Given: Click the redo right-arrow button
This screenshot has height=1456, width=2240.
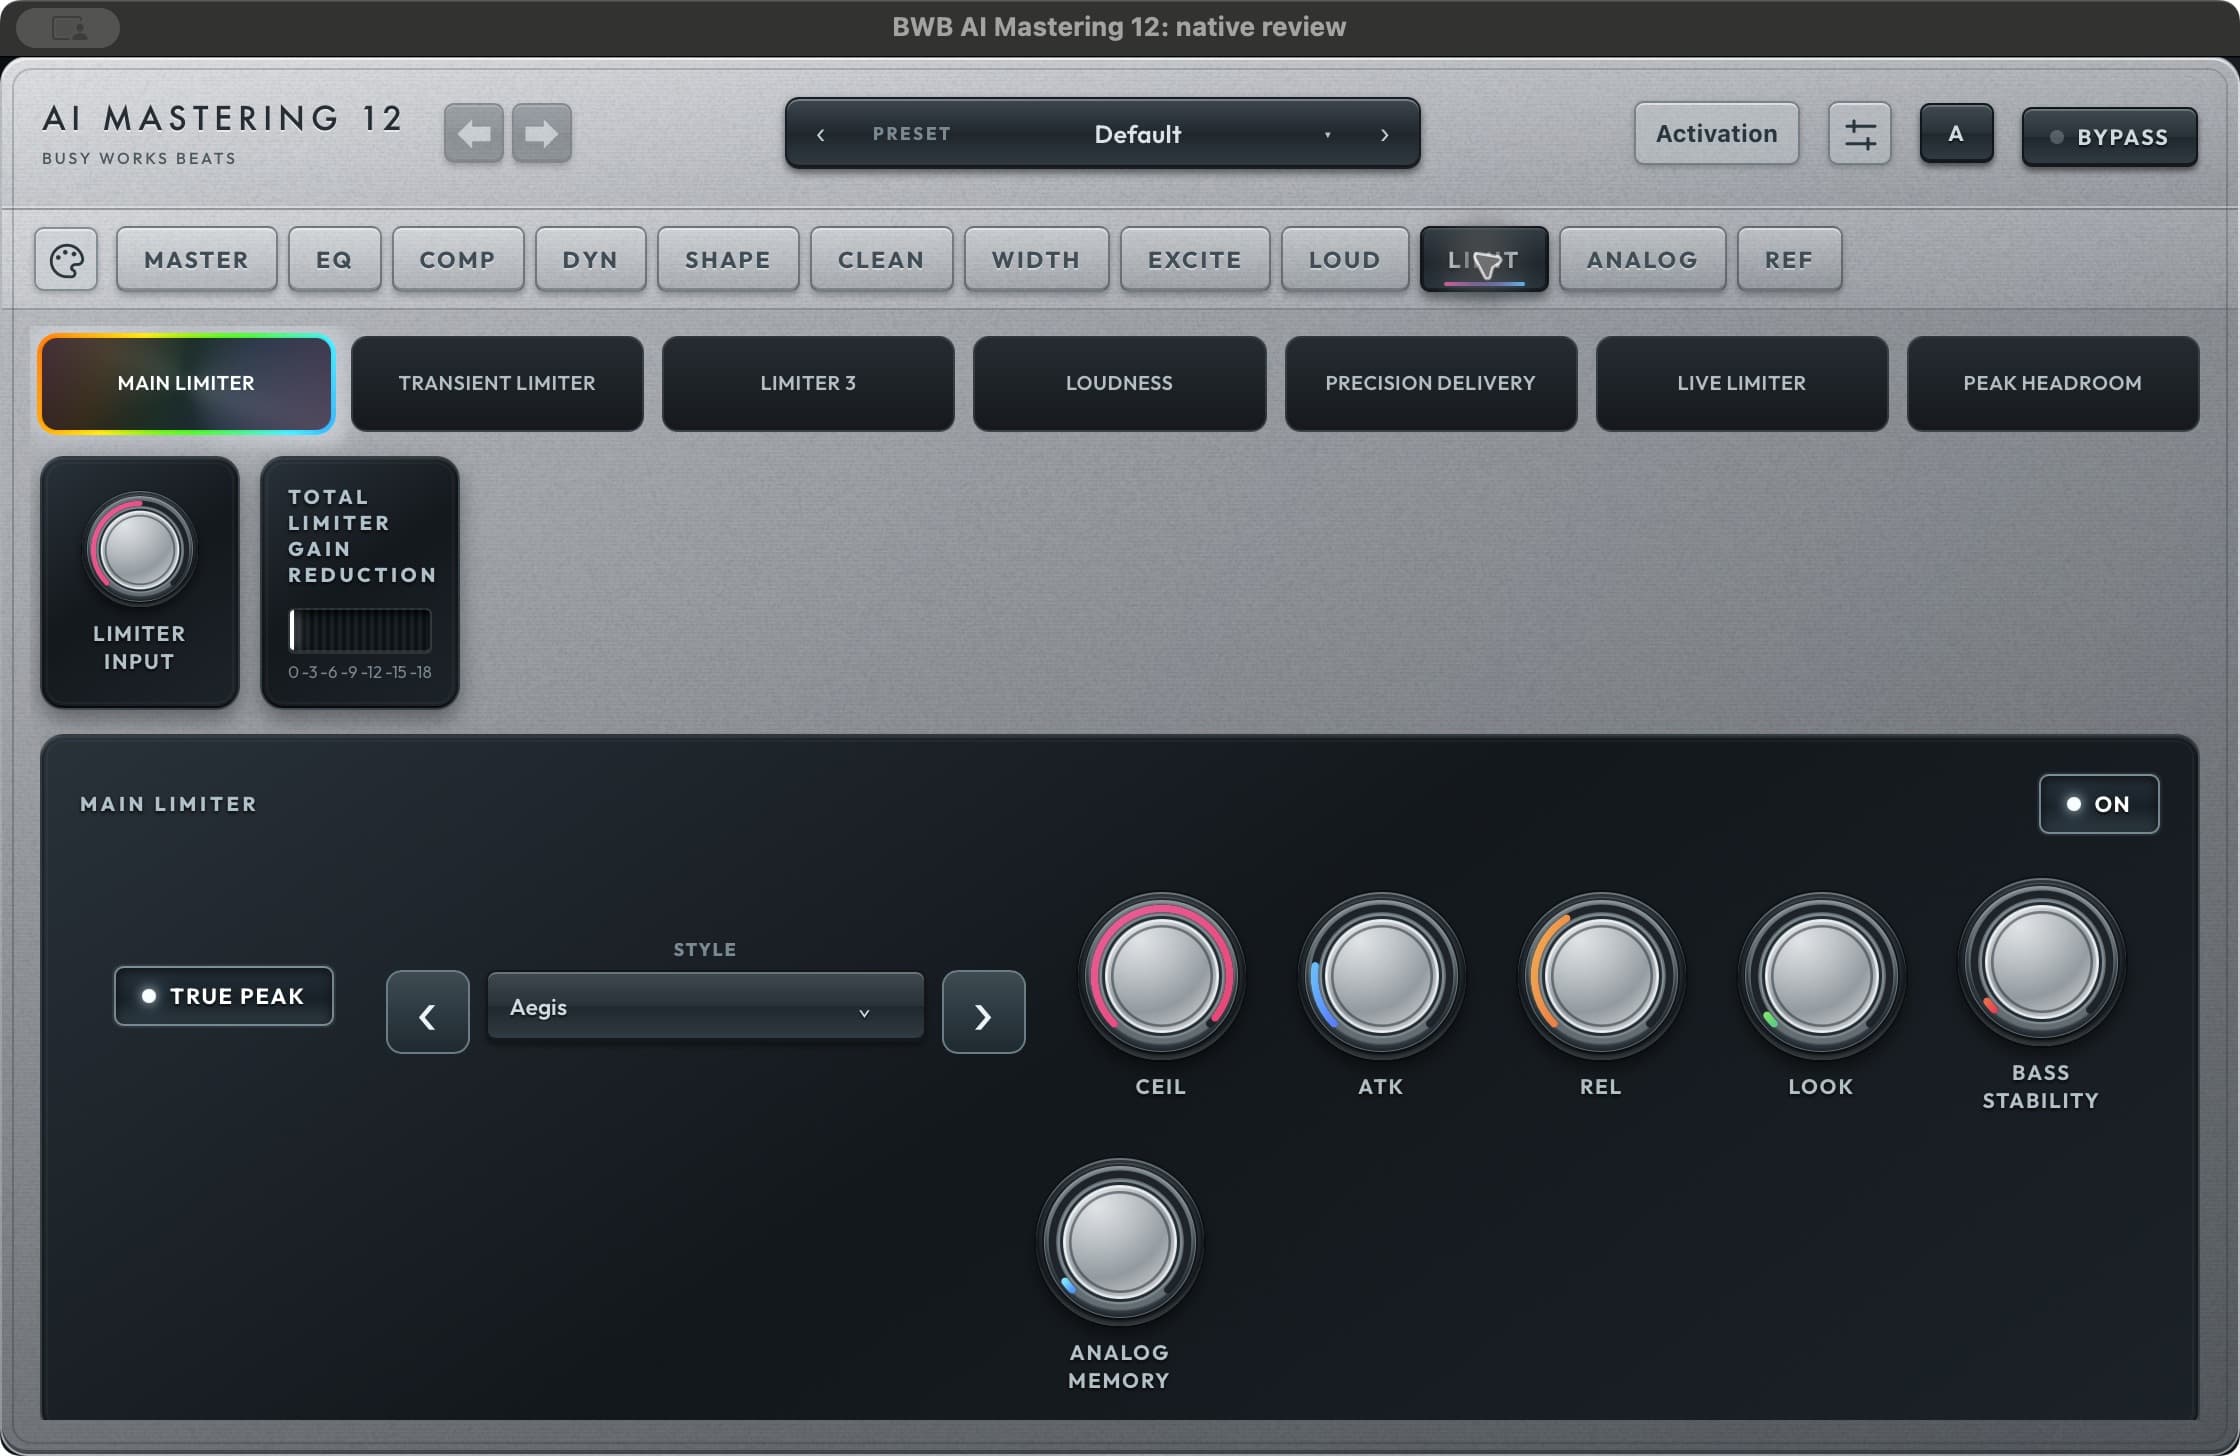Looking at the screenshot, I should point(542,133).
